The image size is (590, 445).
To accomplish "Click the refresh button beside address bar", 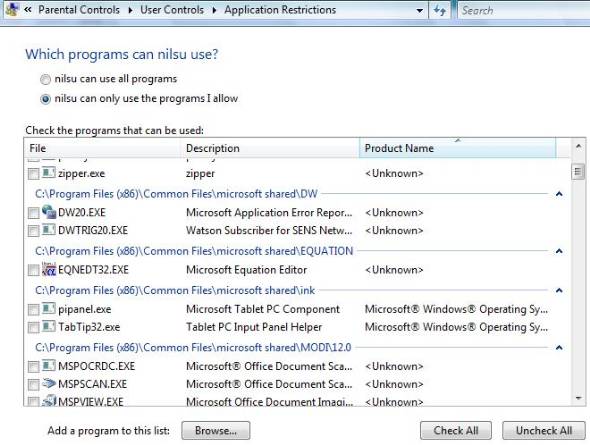I will pyautogui.click(x=439, y=10).
